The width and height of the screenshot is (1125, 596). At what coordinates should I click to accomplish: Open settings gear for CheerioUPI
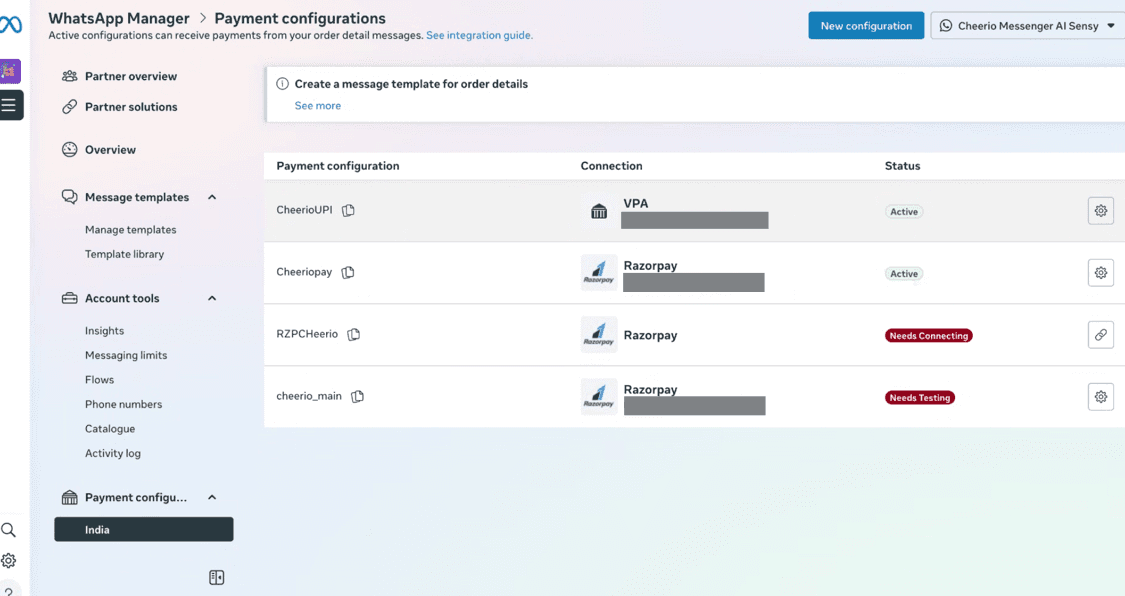coord(1100,211)
